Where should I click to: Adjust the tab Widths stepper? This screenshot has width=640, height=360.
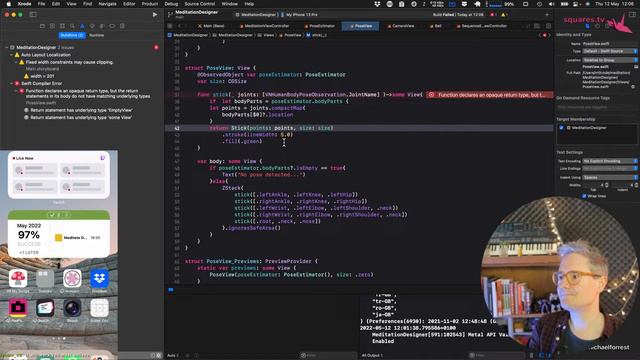[x=607, y=185]
